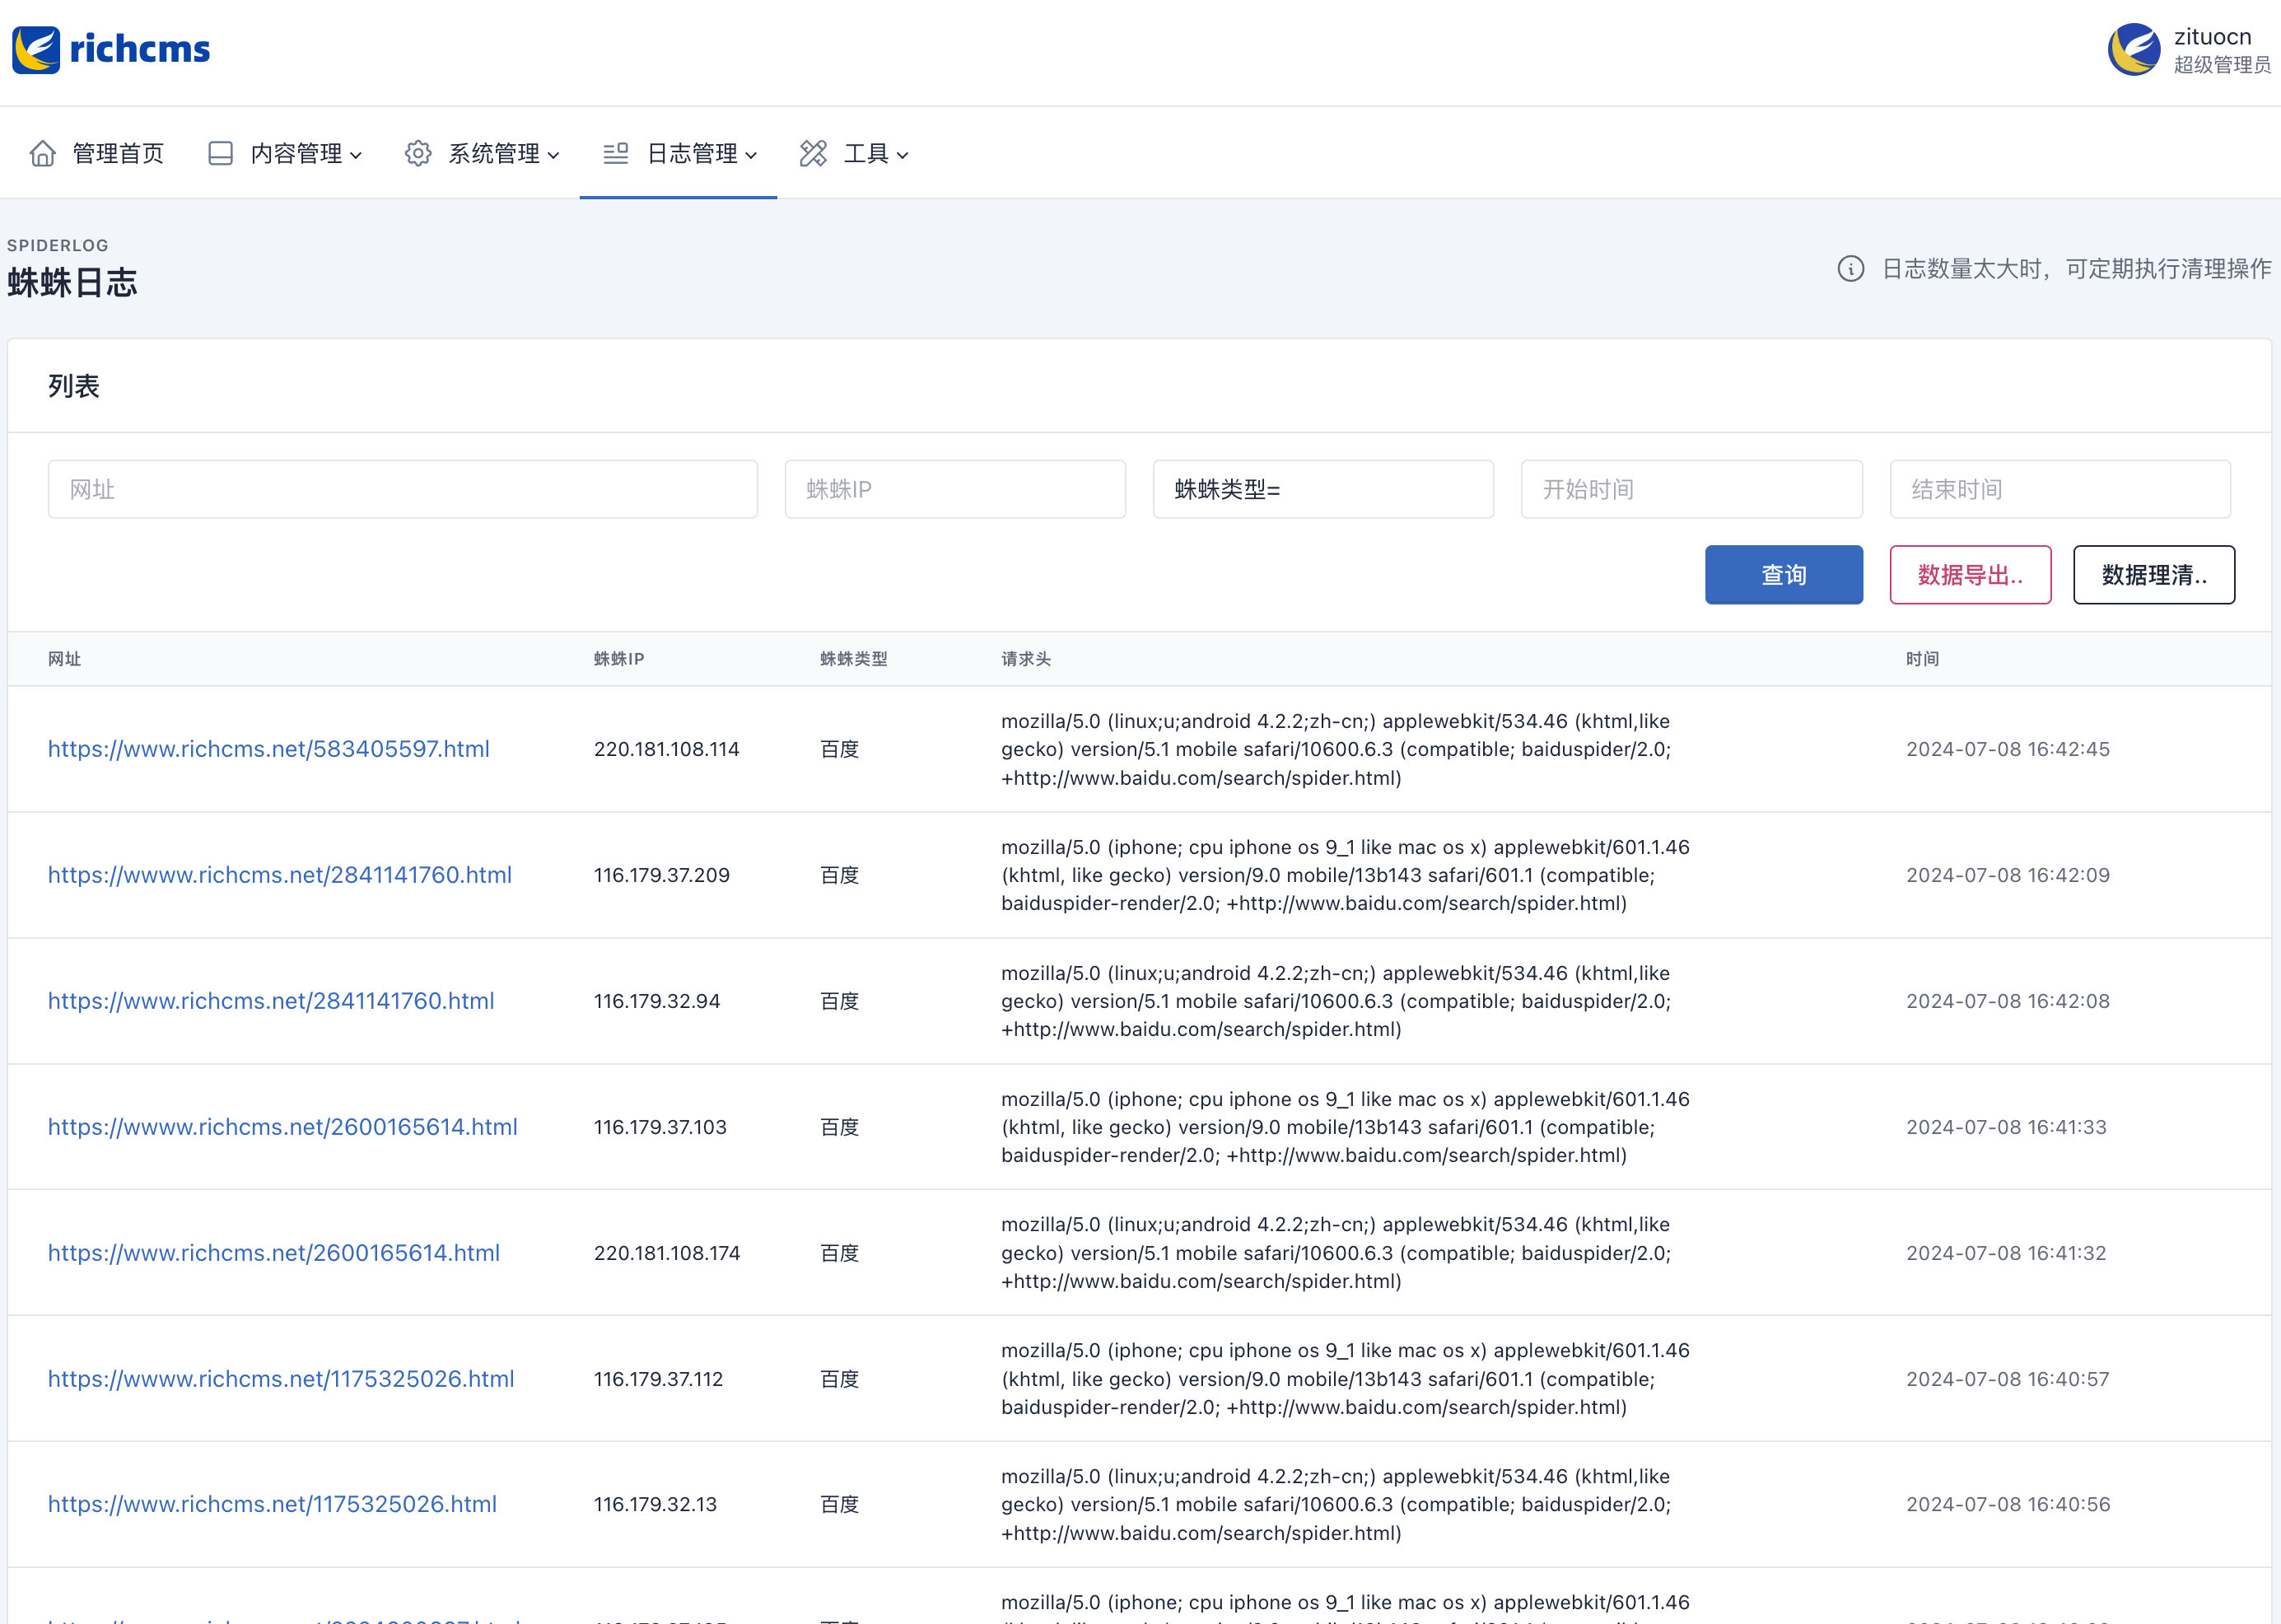This screenshot has height=1624, width=2281.
Task: Click the zituocn username text
Action: (x=2212, y=37)
